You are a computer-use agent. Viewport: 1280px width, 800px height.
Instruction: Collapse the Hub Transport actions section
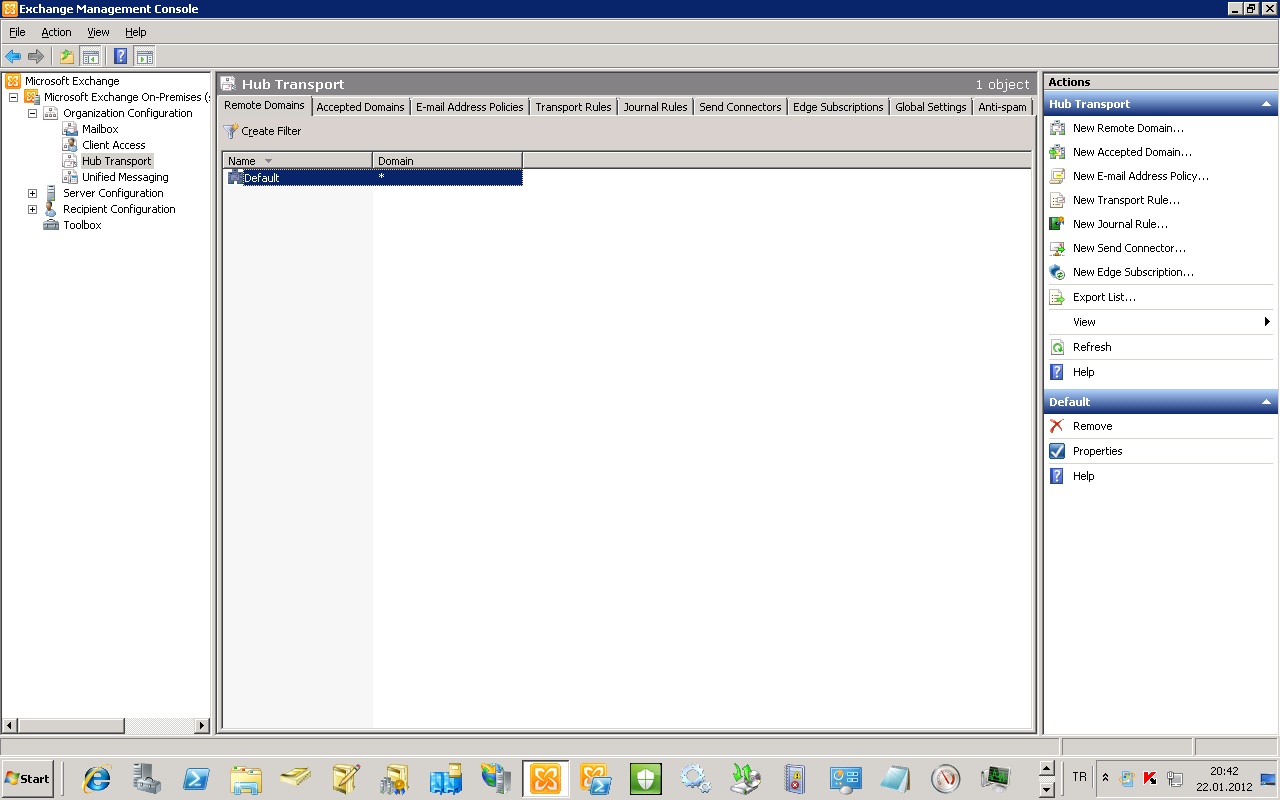1265,104
